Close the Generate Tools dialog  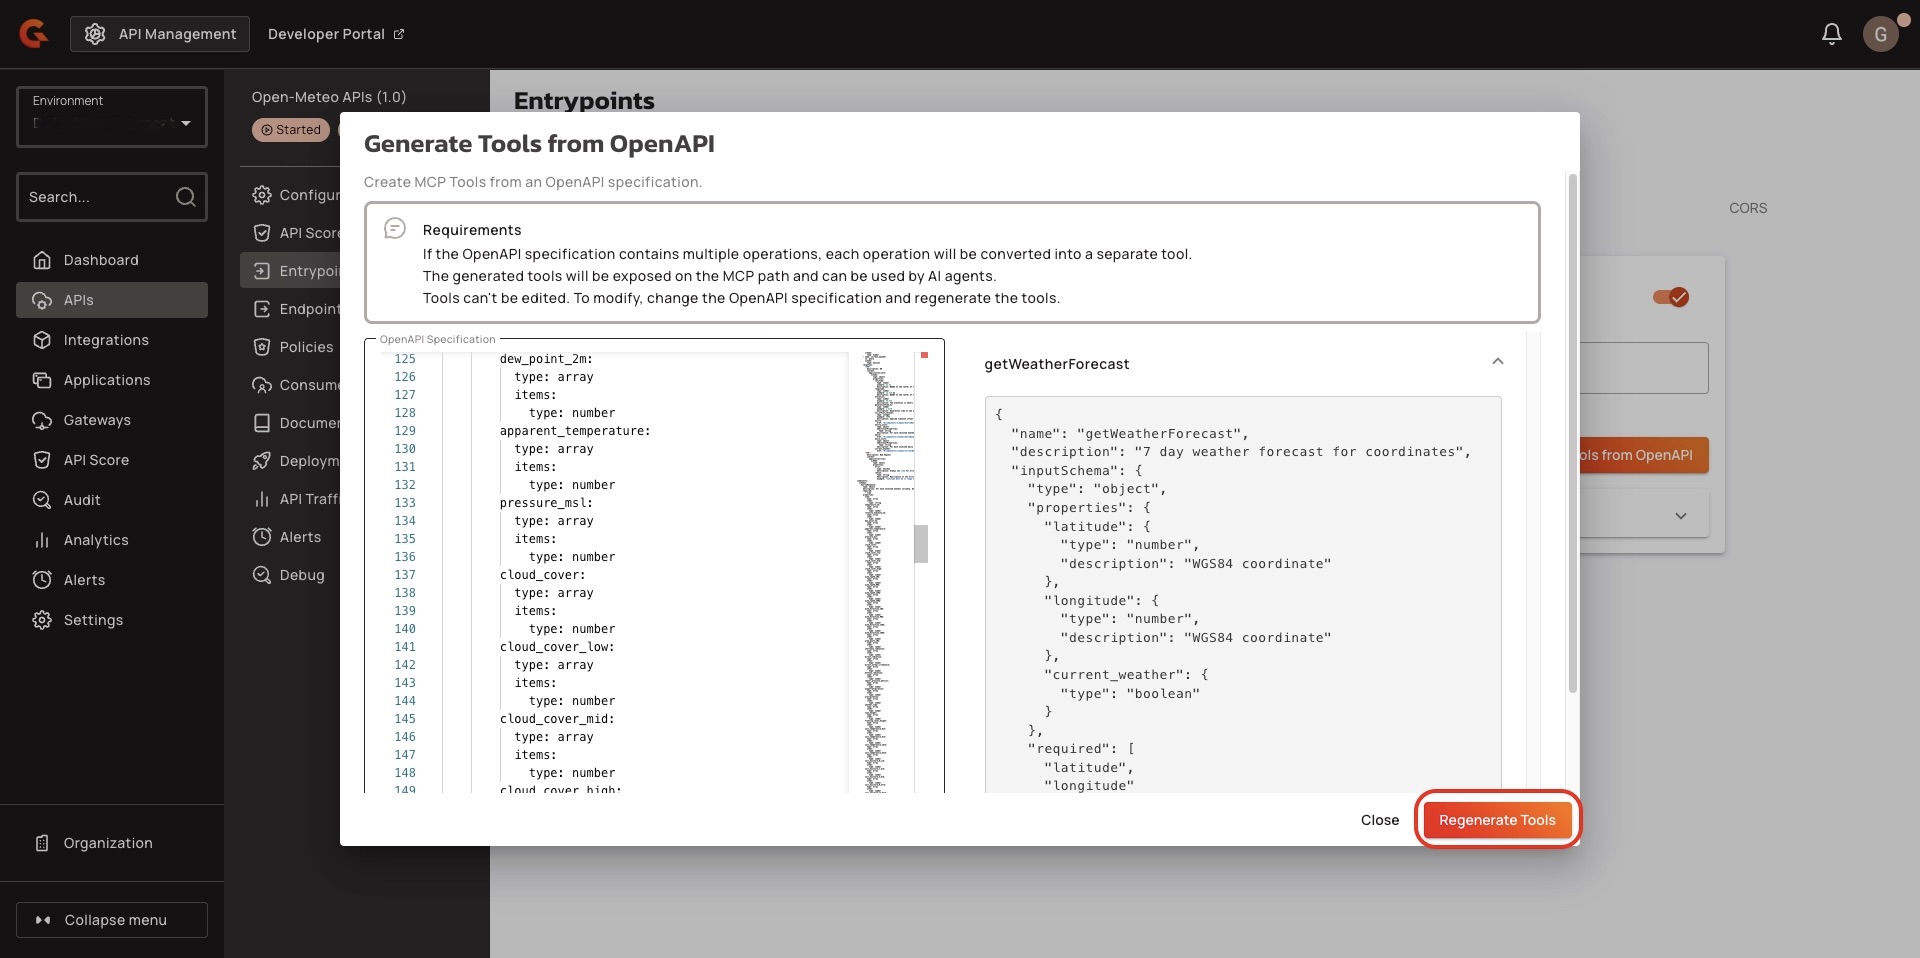point(1379,820)
